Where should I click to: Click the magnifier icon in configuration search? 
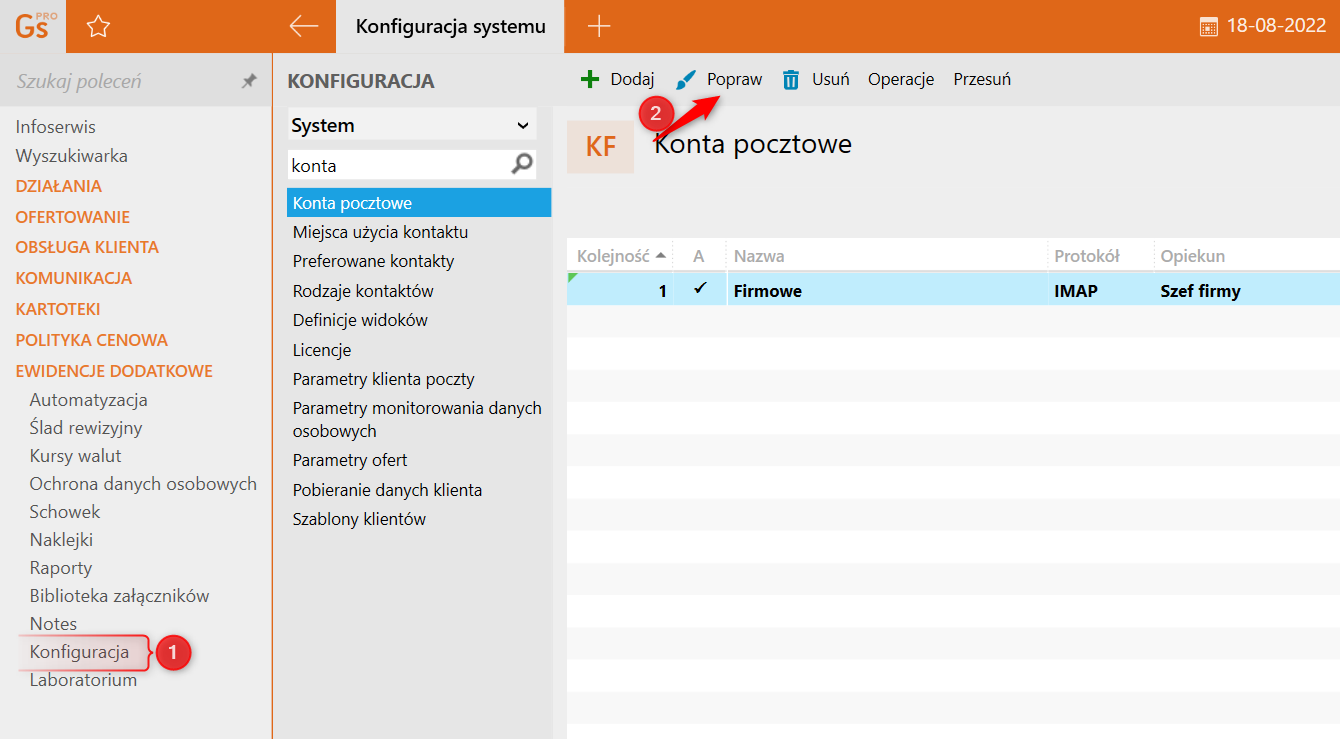522,164
